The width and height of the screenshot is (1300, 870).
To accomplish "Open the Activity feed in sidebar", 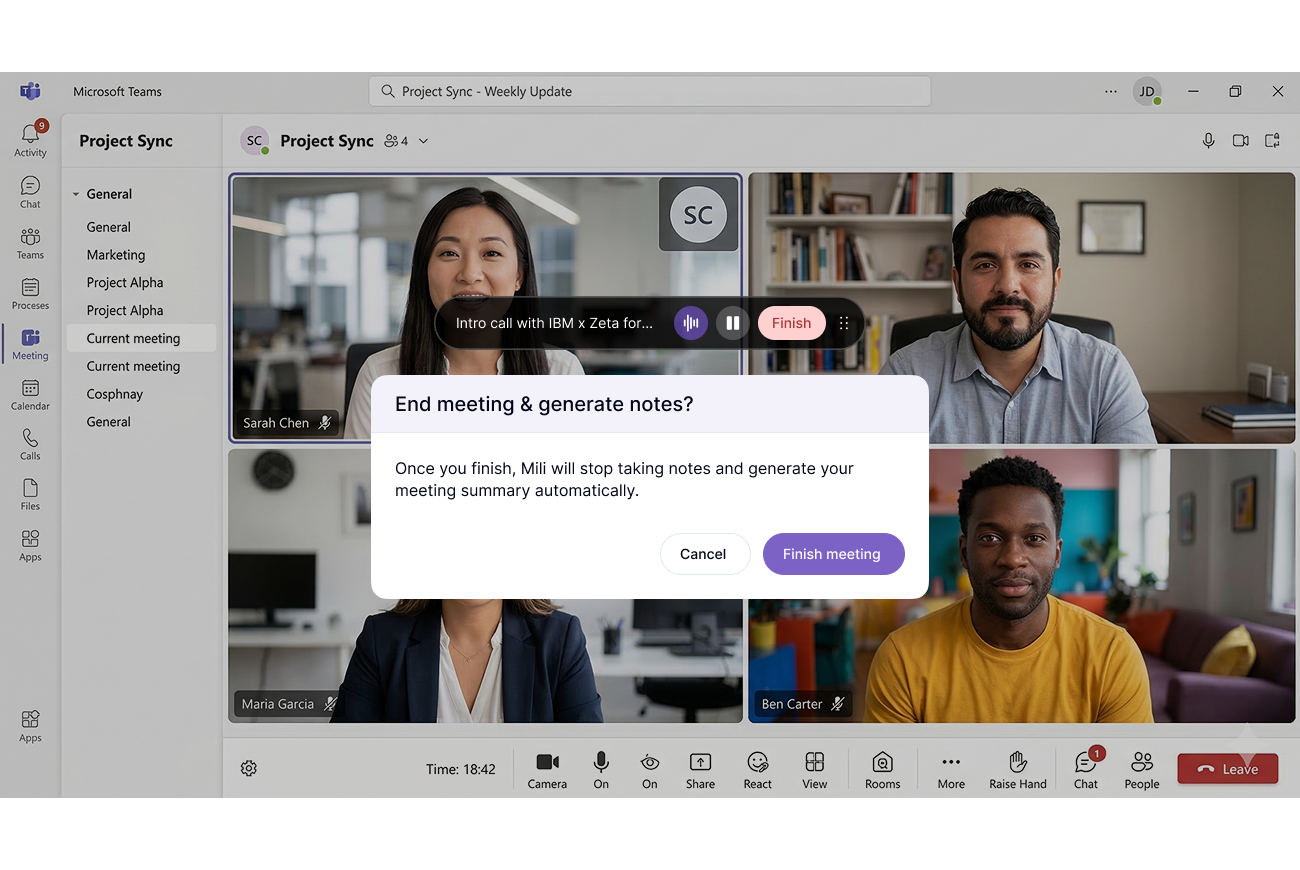I will tap(30, 140).
